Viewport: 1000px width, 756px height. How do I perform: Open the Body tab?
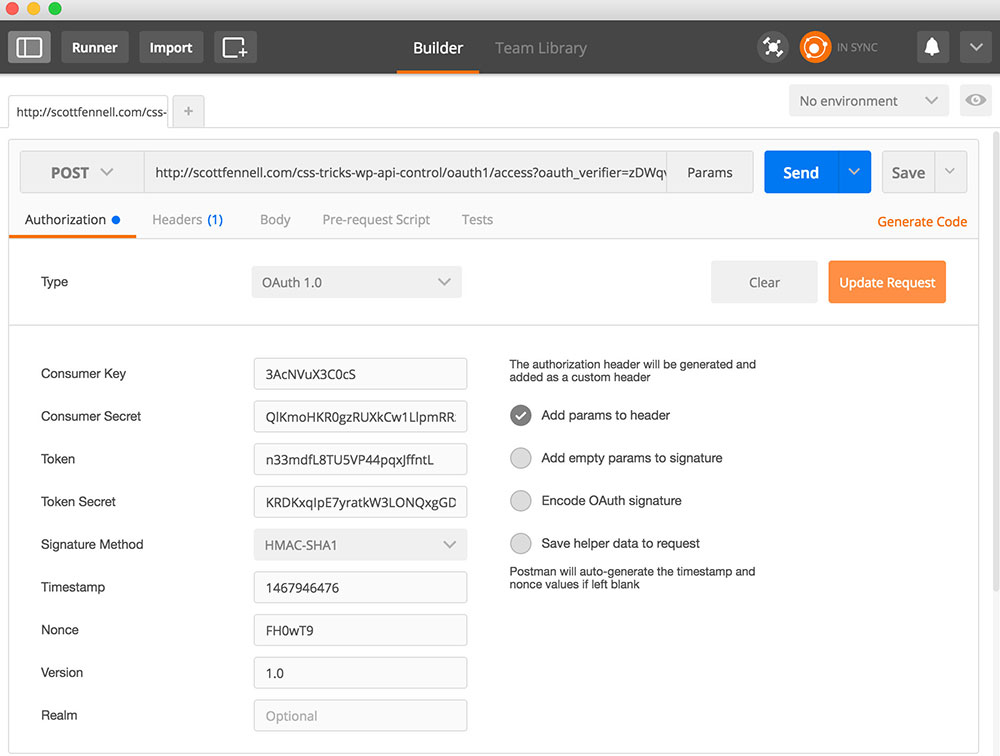tap(275, 220)
